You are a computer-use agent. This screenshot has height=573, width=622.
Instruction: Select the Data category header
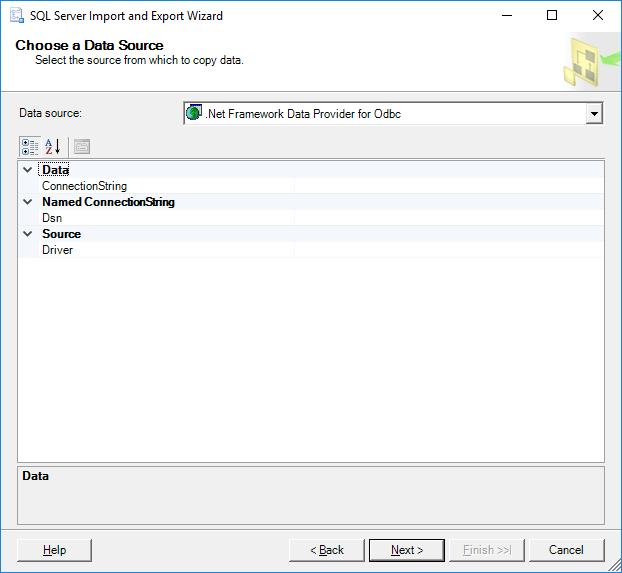click(x=56, y=170)
